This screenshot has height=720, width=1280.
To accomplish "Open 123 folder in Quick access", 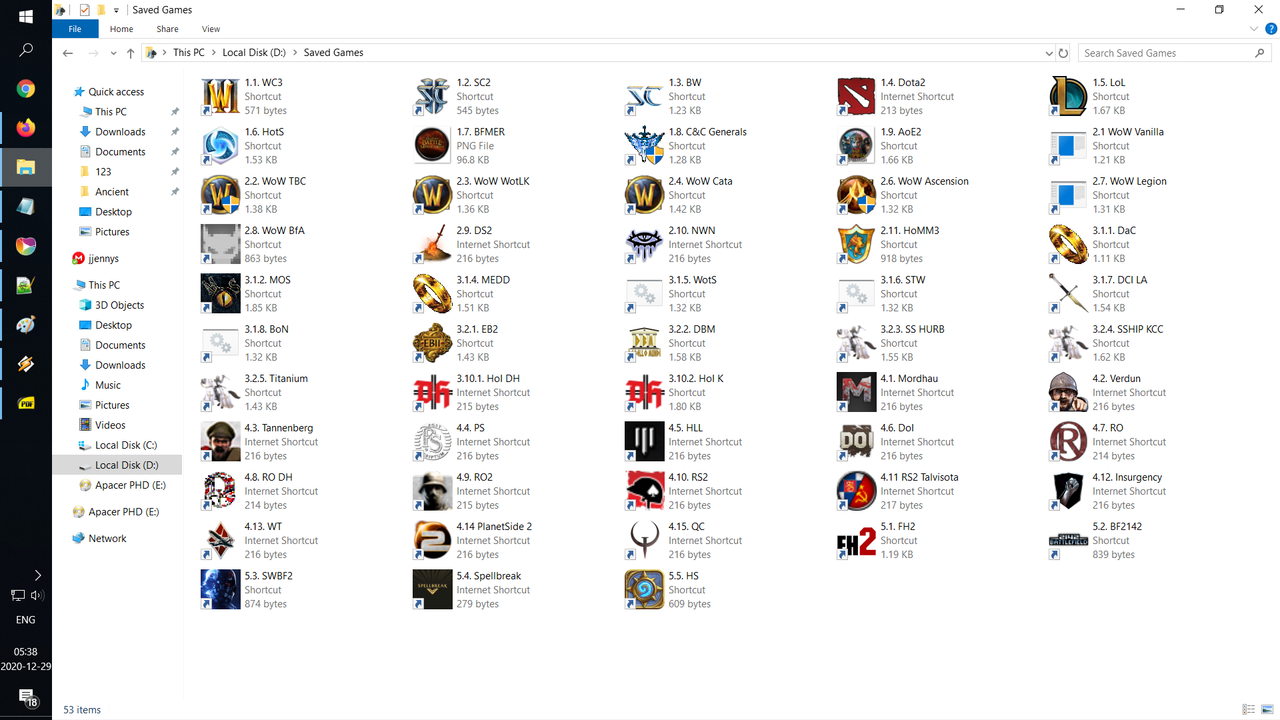I will [103, 172].
